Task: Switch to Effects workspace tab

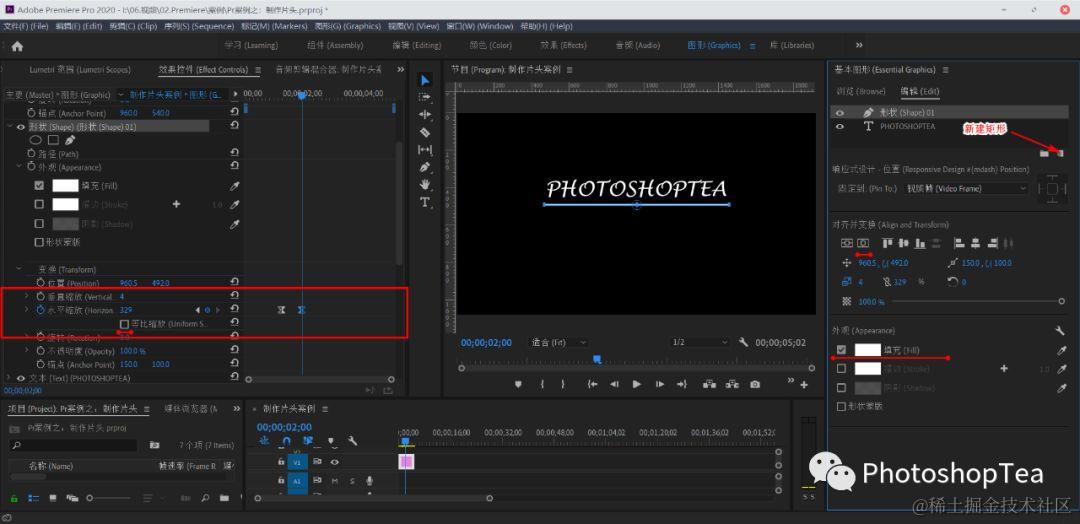Action: [x=563, y=45]
